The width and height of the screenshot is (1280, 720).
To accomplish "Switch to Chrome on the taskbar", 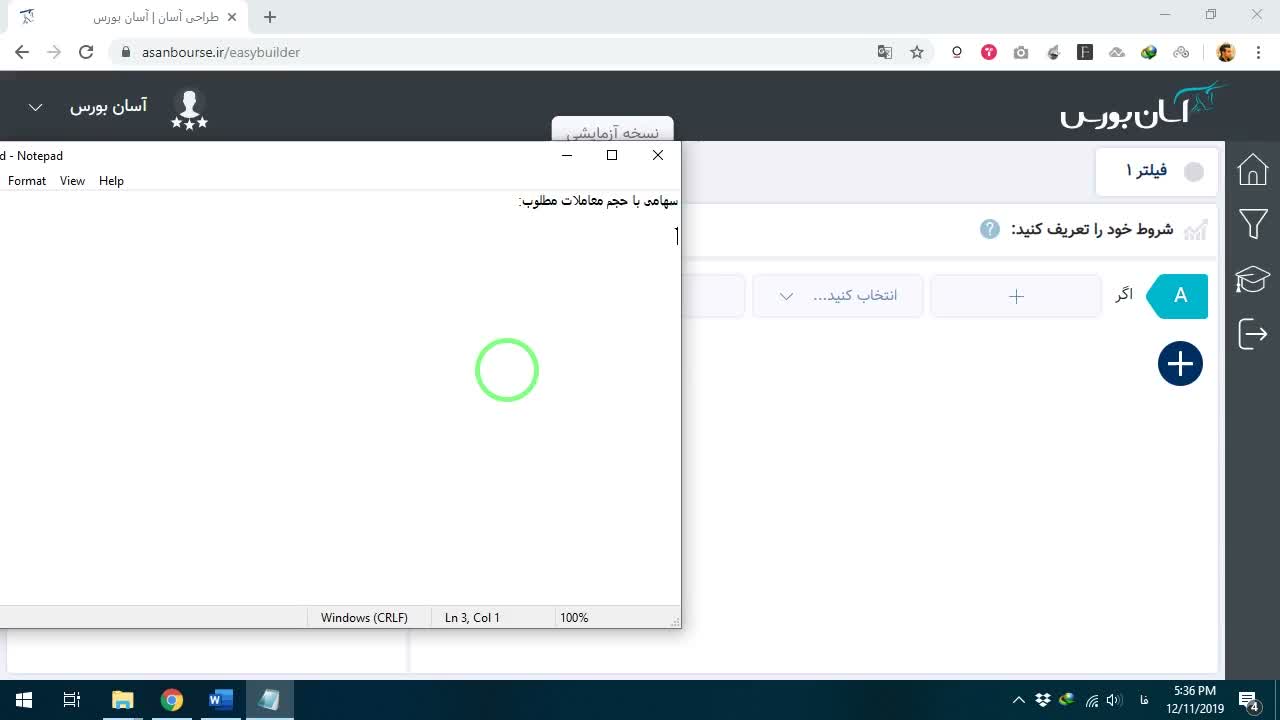I will point(171,700).
